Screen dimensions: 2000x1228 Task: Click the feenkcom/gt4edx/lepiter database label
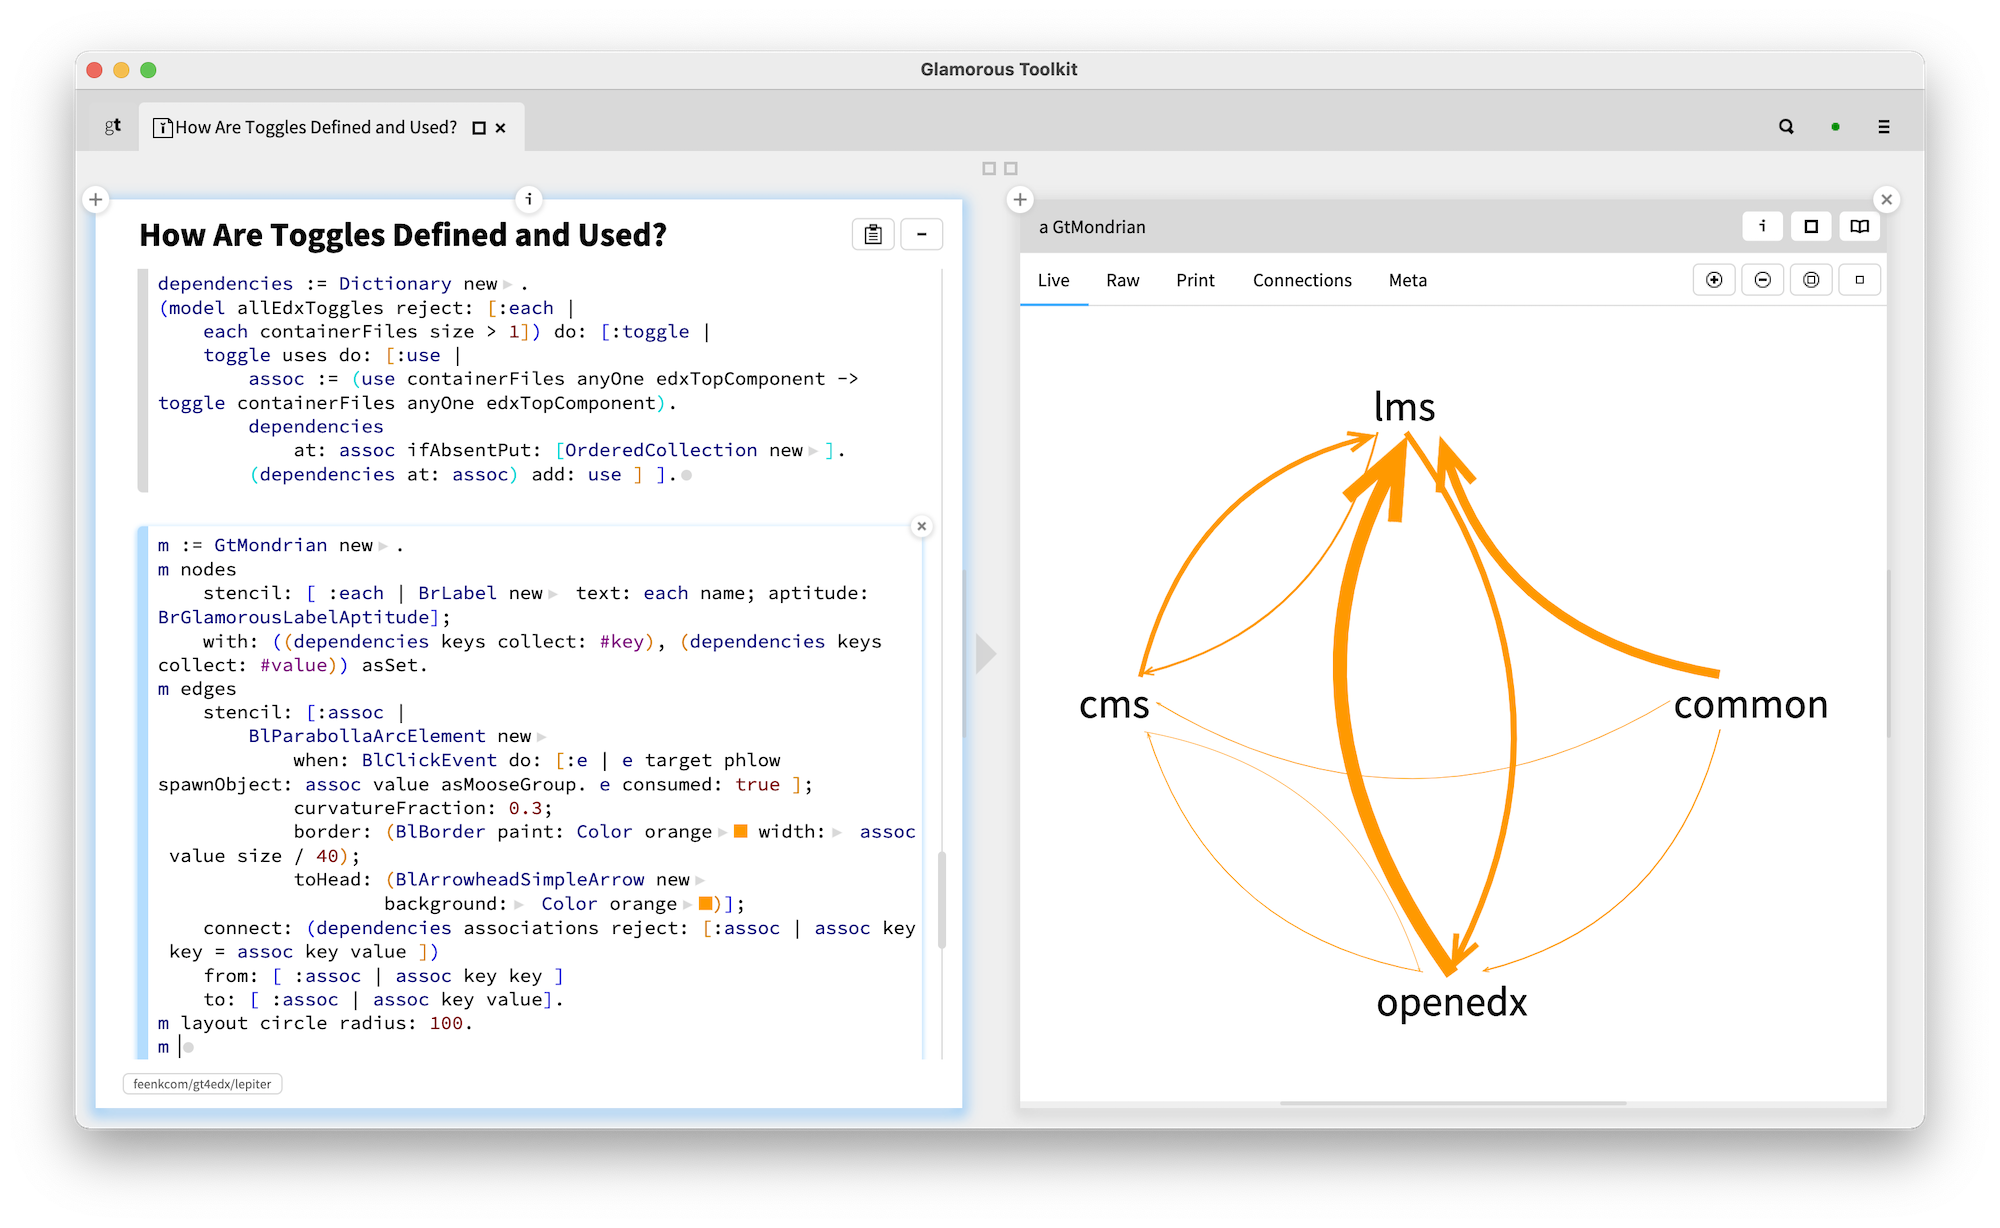point(202,1084)
